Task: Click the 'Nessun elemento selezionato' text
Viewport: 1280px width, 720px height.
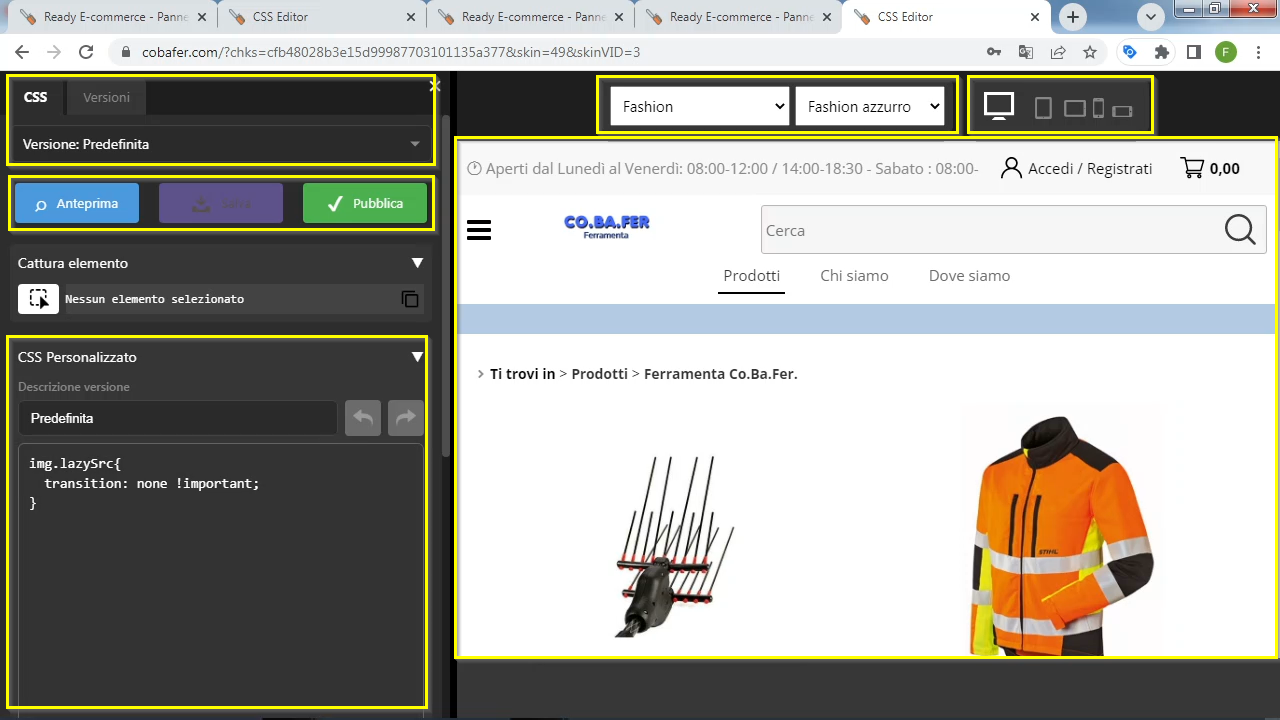Action: (x=154, y=299)
